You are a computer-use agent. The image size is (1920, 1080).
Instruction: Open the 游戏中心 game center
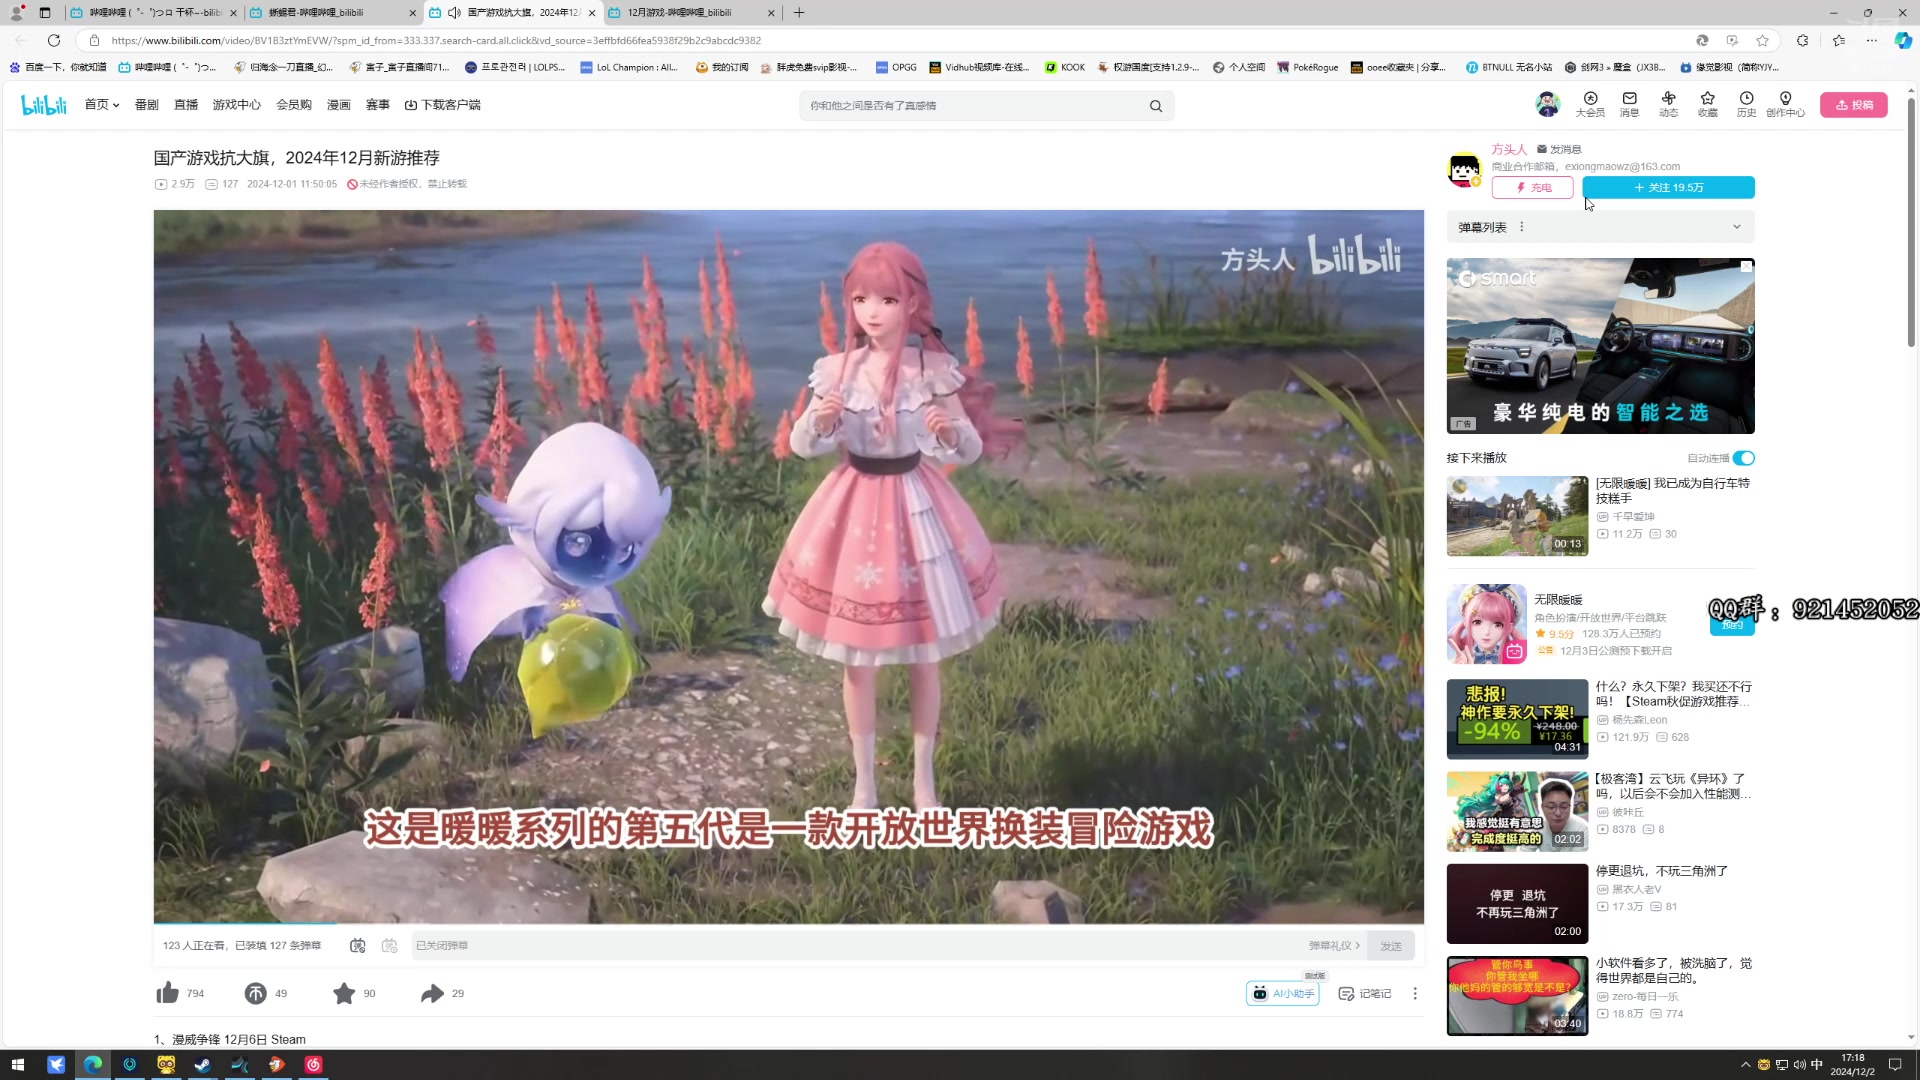[237, 105]
